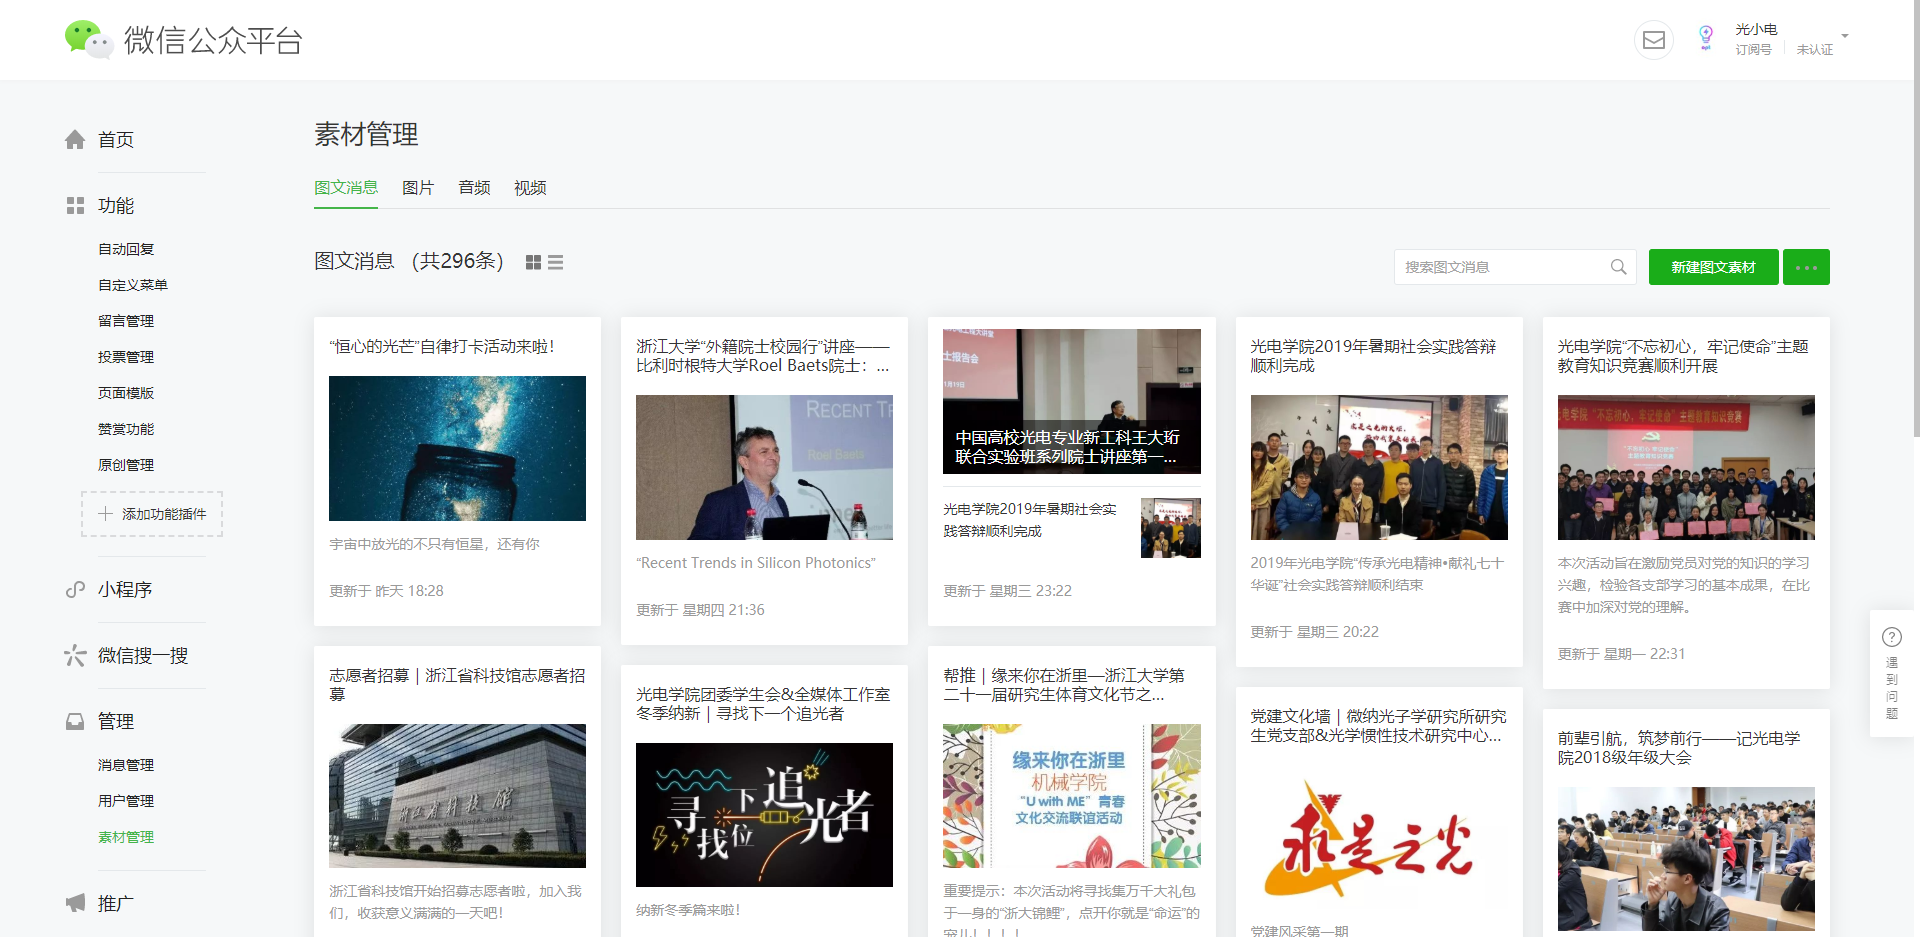Image resolution: width=1920 pixels, height=937 pixels.
Task: Open 原创管理 in sidebar
Action: 126,465
